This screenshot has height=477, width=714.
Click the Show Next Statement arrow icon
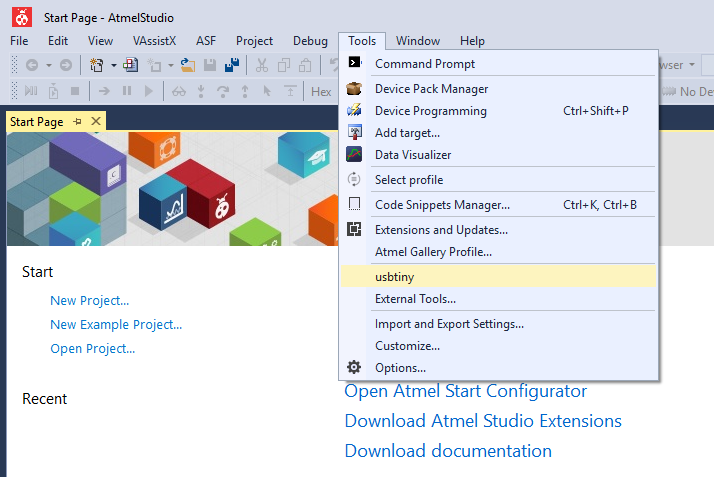click(104, 91)
